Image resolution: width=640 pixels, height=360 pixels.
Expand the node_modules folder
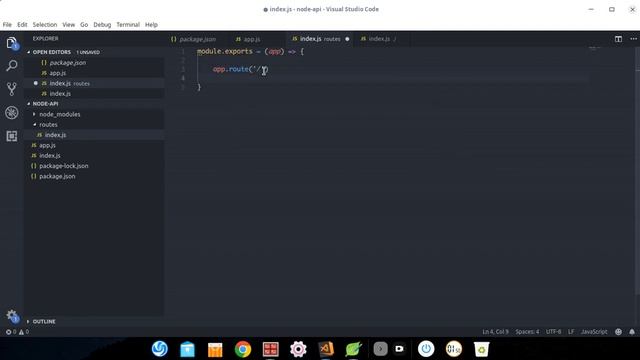[x=59, y=114]
